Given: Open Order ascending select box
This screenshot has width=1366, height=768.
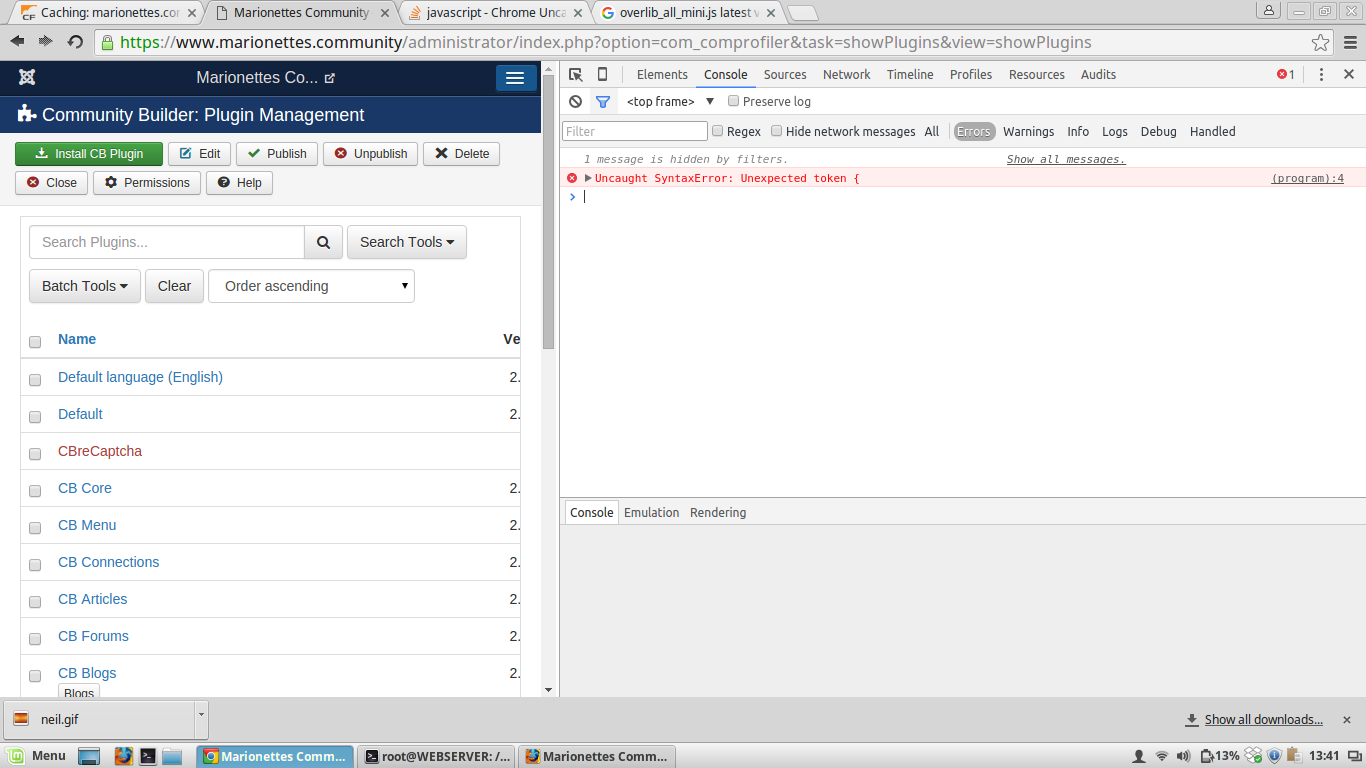Looking at the screenshot, I should tap(311, 286).
